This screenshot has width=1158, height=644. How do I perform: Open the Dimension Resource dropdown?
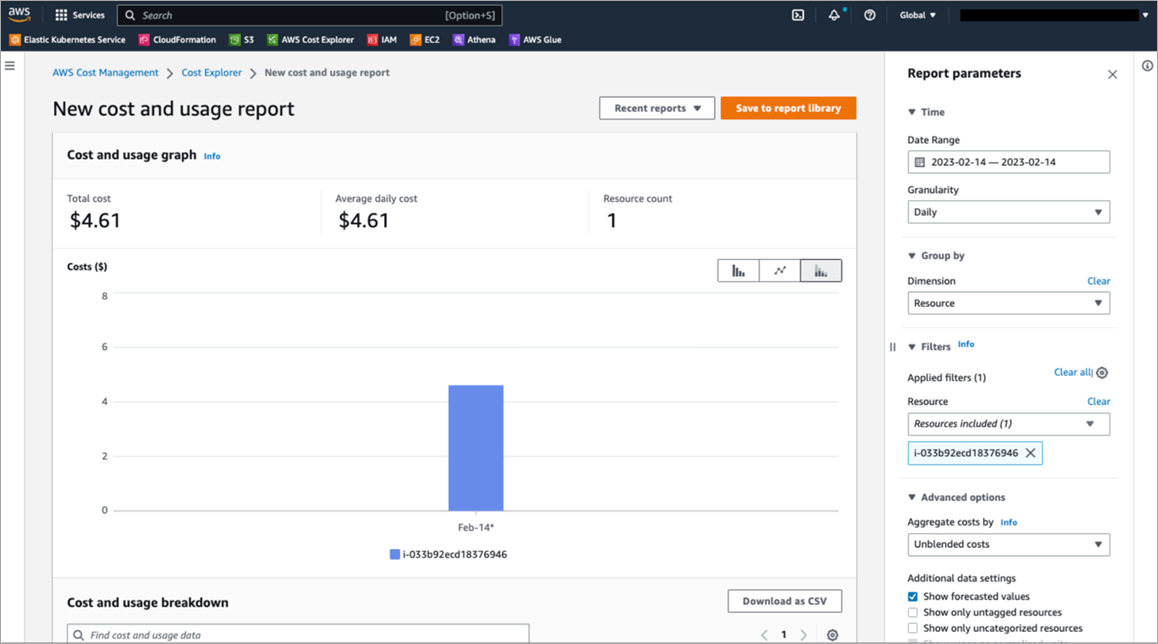(x=1008, y=304)
